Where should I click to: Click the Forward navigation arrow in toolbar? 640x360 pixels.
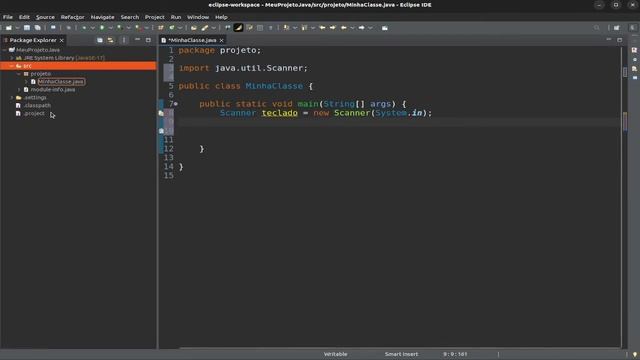point(362,28)
